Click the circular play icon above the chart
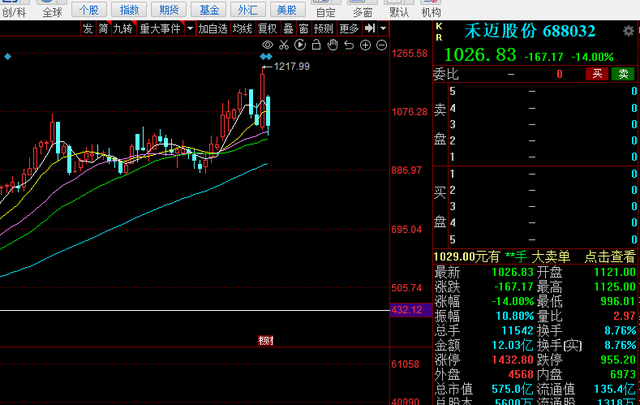The height and width of the screenshot is (405, 640). click(300, 46)
